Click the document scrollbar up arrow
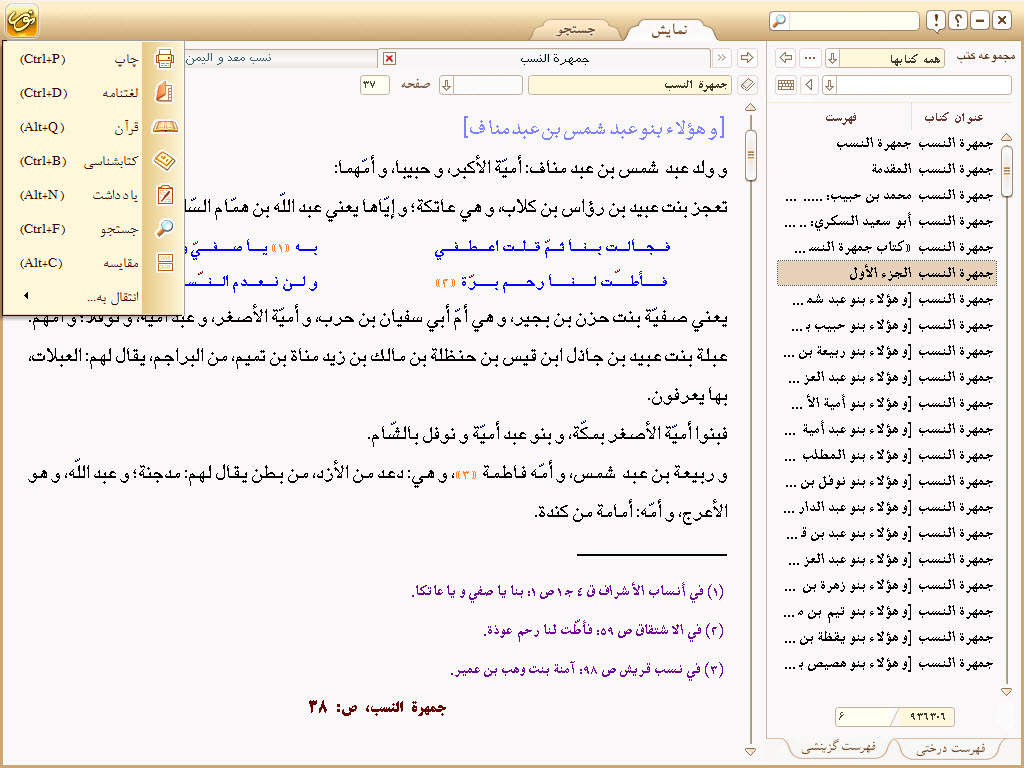This screenshot has width=1024, height=768. pyautogui.click(x=750, y=107)
